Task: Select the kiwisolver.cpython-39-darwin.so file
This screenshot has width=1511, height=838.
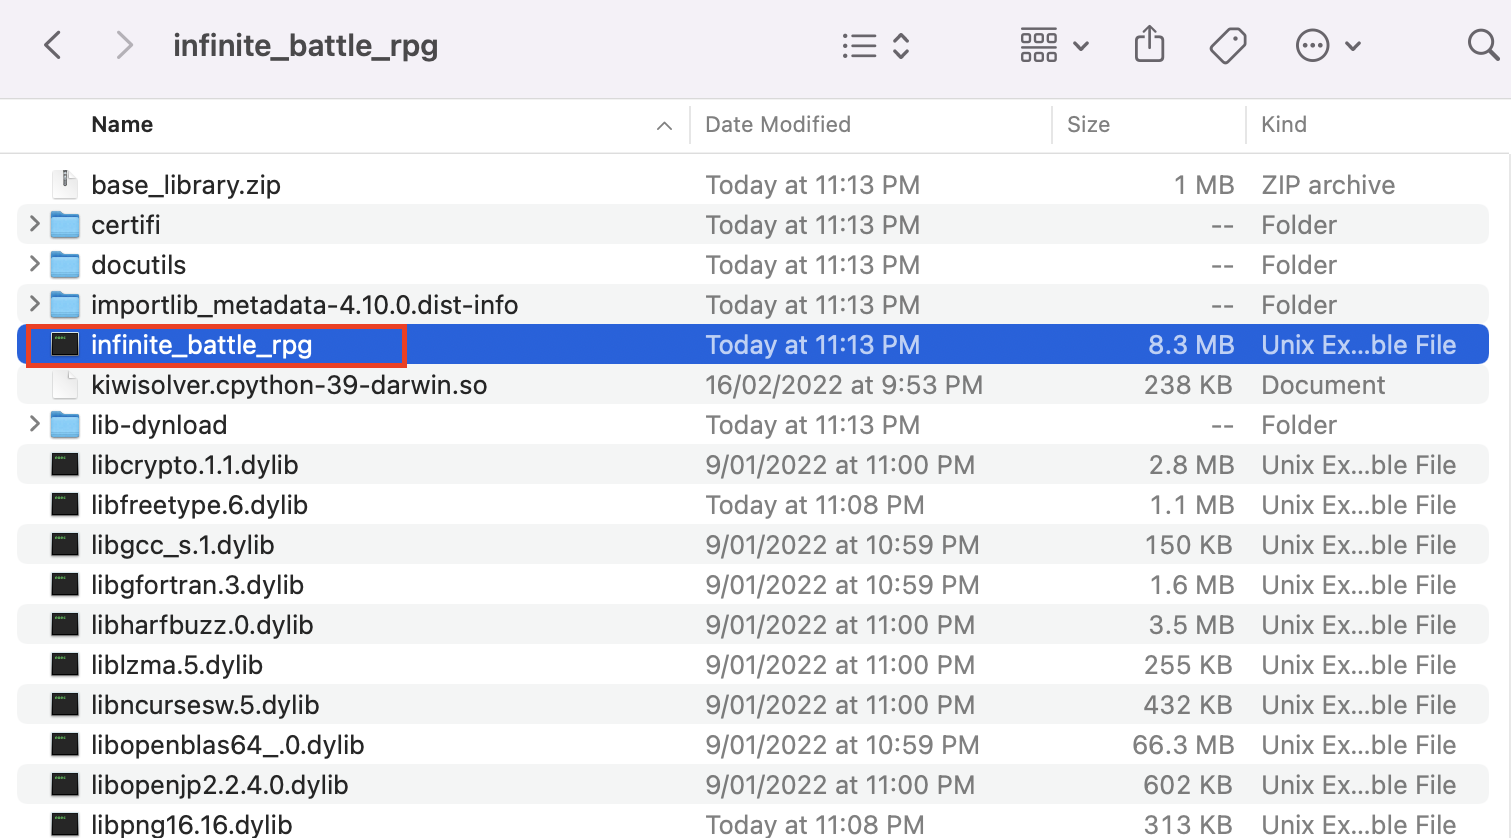Action: click(289, 385)
